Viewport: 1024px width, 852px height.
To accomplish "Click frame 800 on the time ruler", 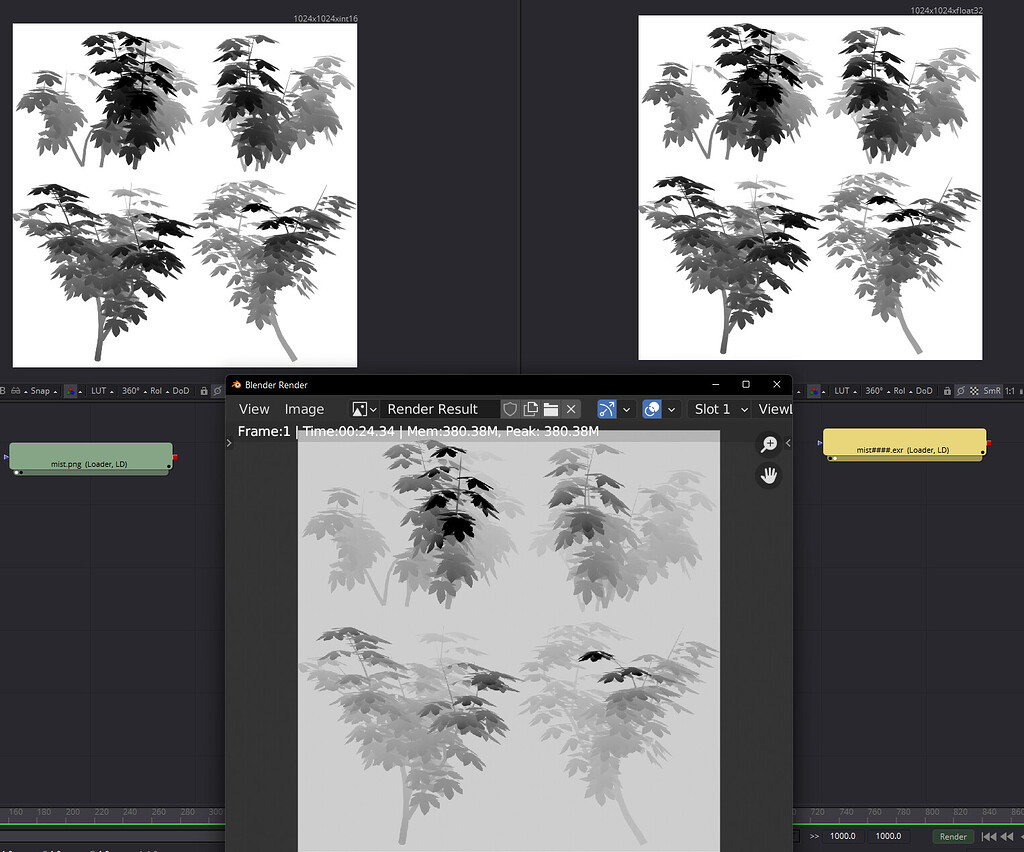I will pyautogui.click(x=932, y=812).
